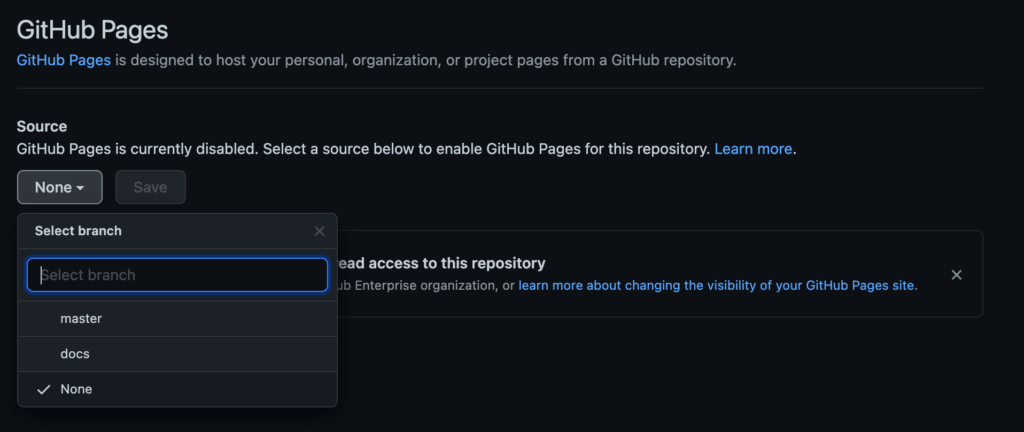This screenshot has width=1024, height=432.
Task: Click the Source section label
Action: click(42, 126)
